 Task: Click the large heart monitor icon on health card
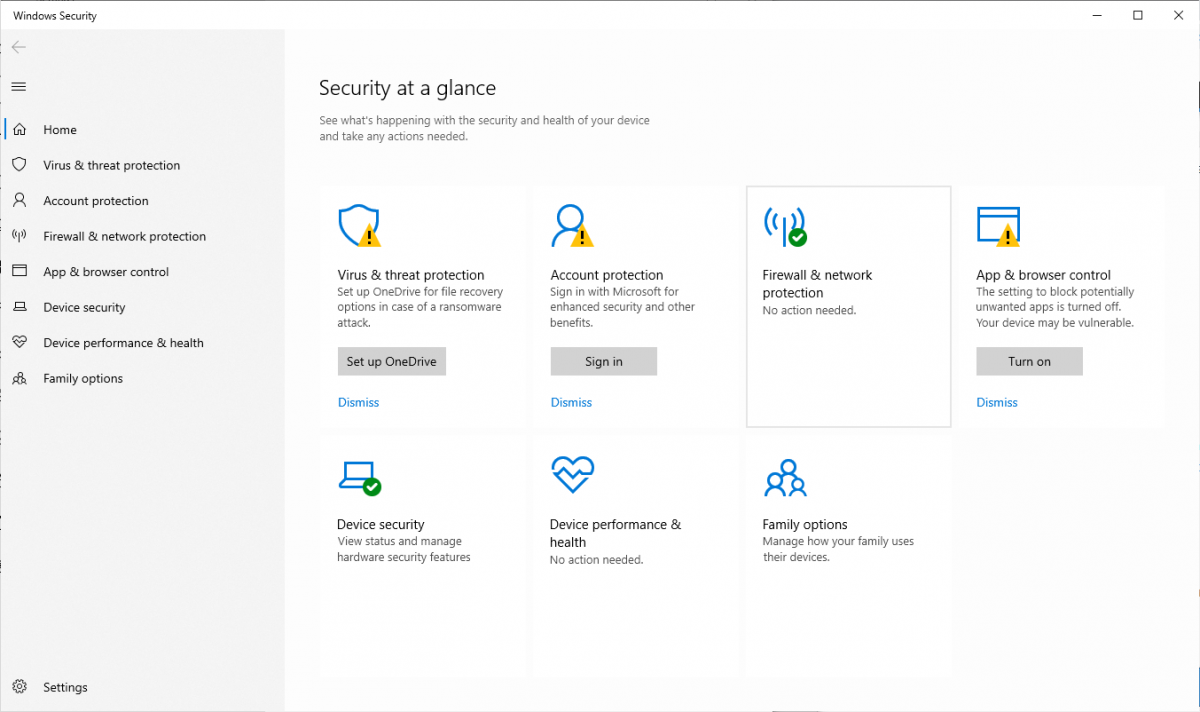click(x=573, y=474)
